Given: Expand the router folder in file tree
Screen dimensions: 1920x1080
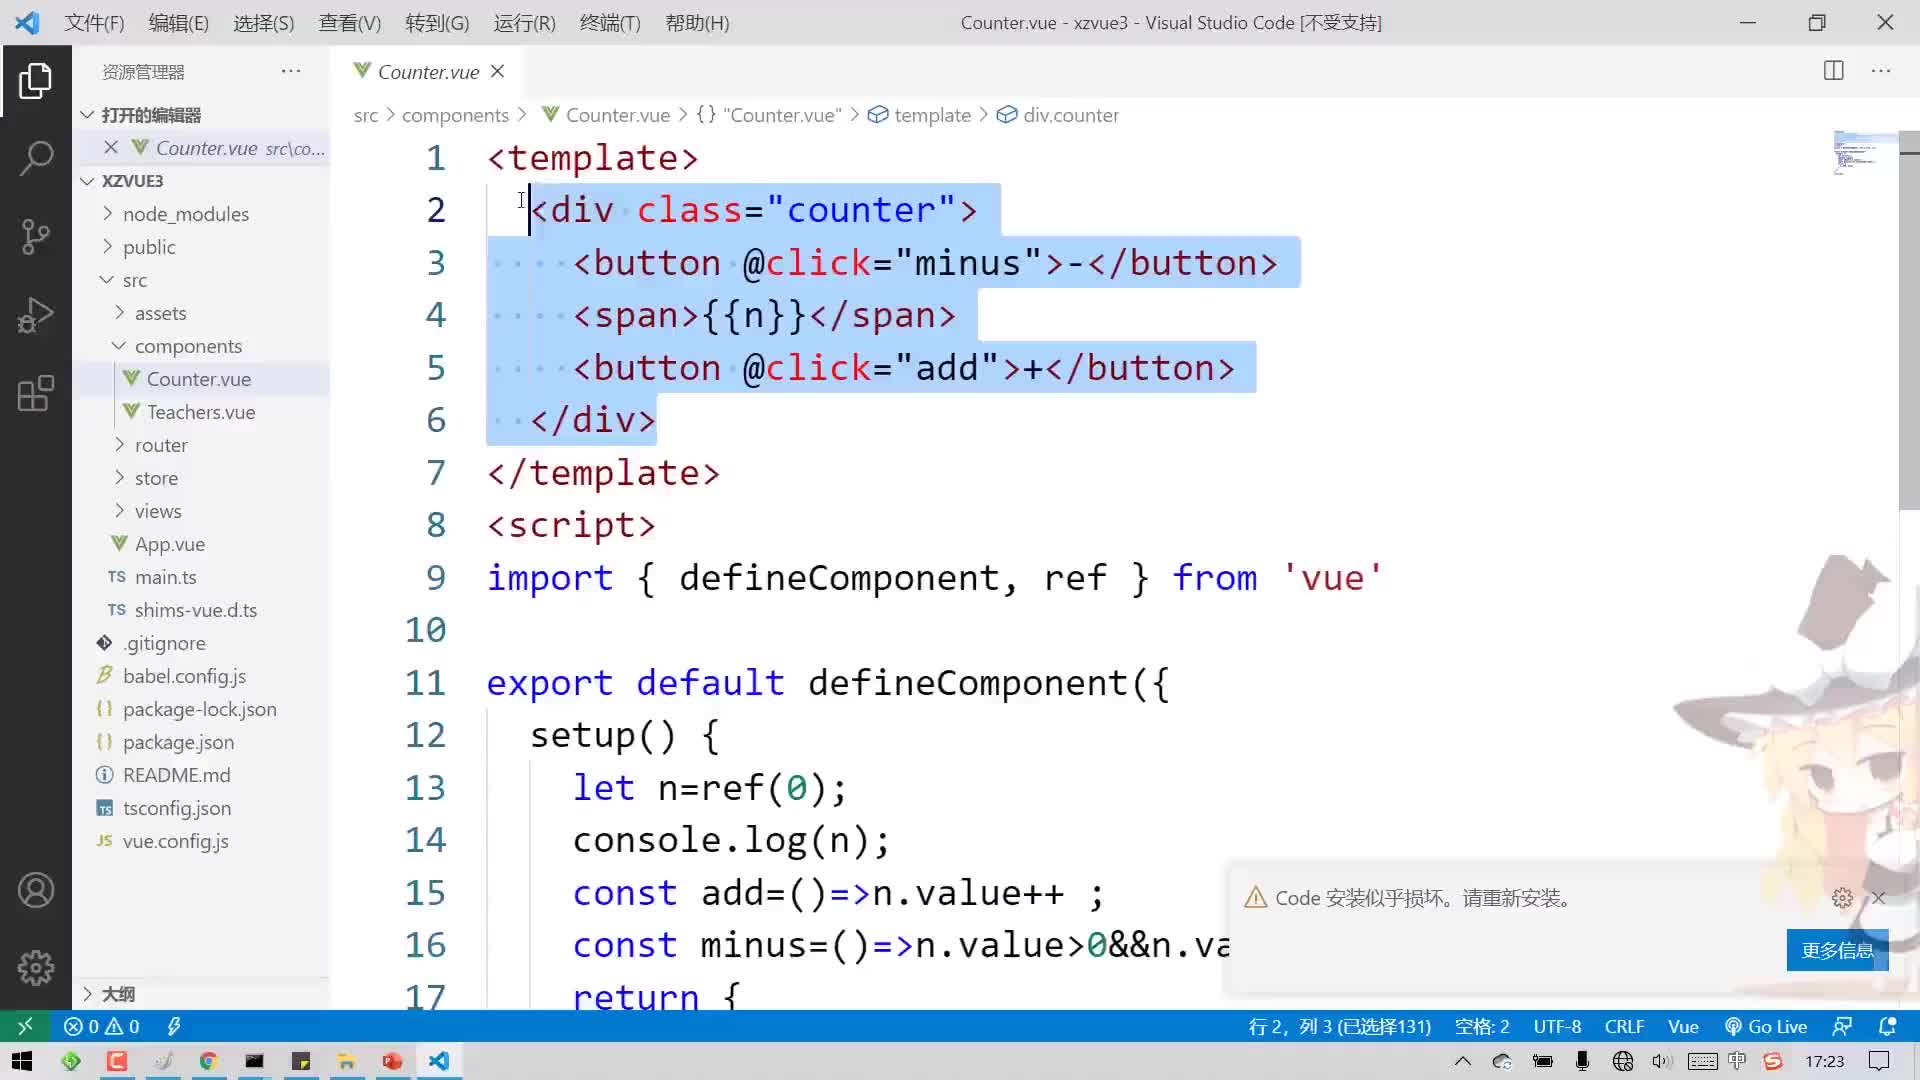Looking at the screenshot, I should coord(119,444).
